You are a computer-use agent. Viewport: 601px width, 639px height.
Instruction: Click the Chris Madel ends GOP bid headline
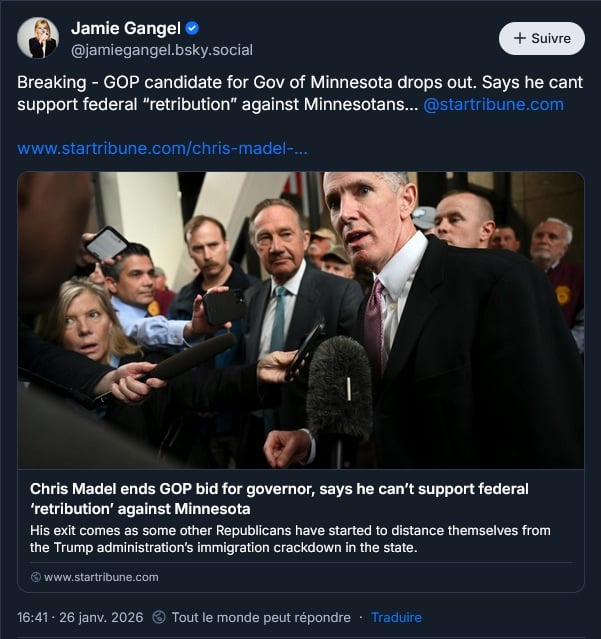(279, 499)
